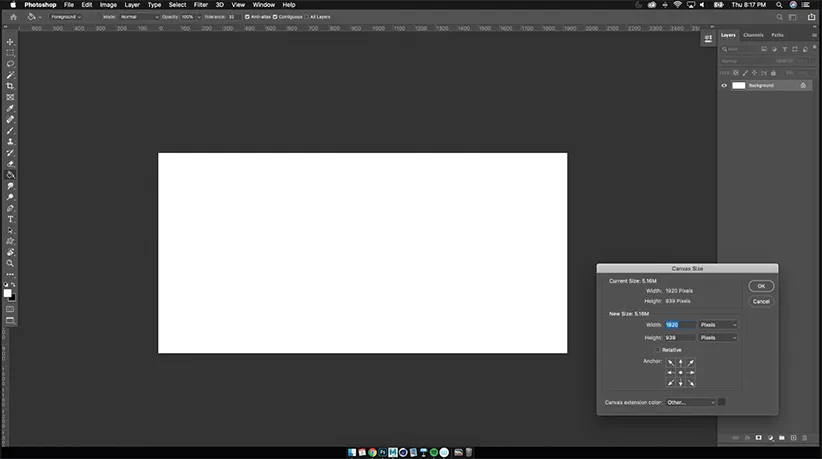Select the Move tool
The width and height of the screenshot is (822, 459).
[10, 41]
